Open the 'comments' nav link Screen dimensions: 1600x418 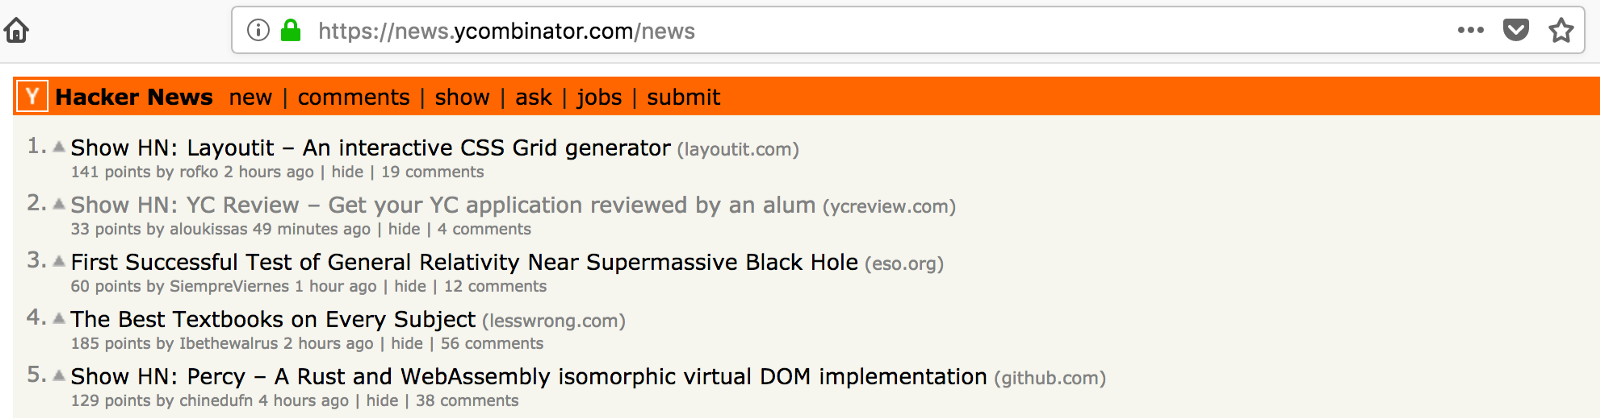(x=353, y=97)
